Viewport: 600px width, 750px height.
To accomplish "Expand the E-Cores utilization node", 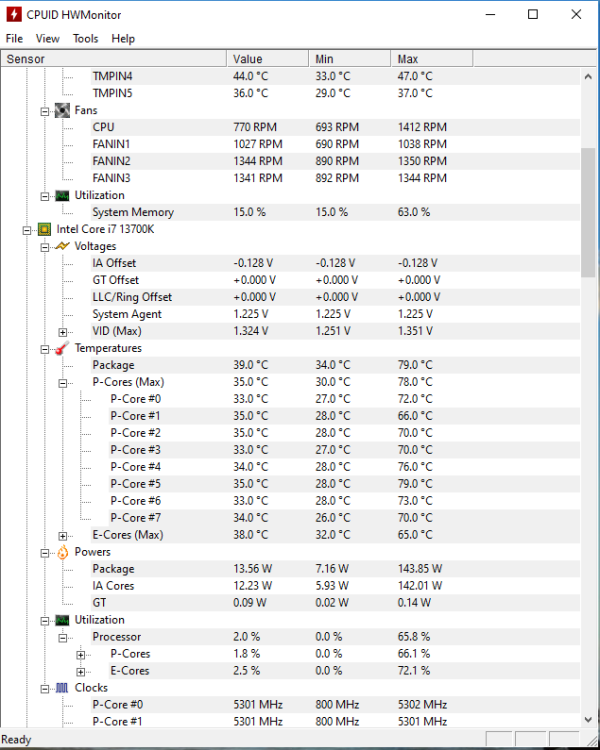I will (x=81, y=672).
